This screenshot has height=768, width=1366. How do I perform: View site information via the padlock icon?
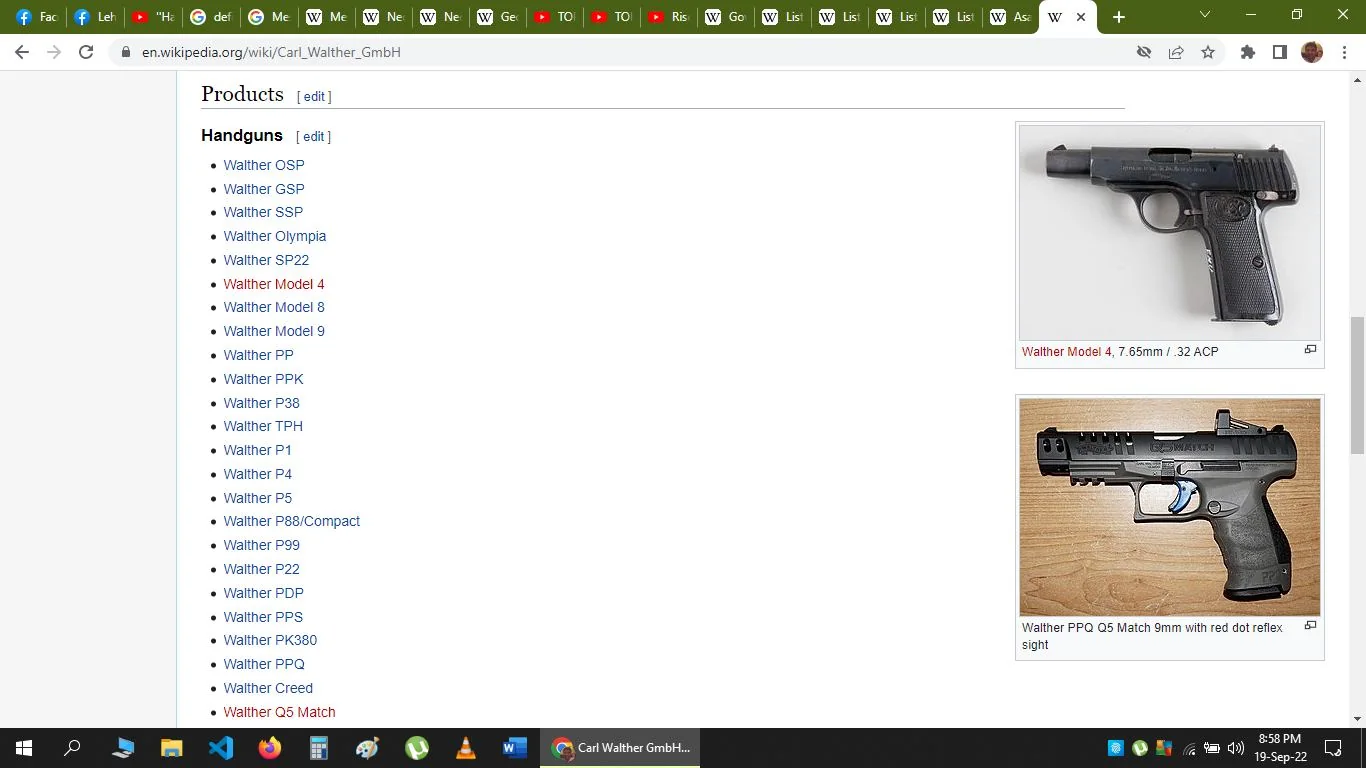[x=125, y=52]
